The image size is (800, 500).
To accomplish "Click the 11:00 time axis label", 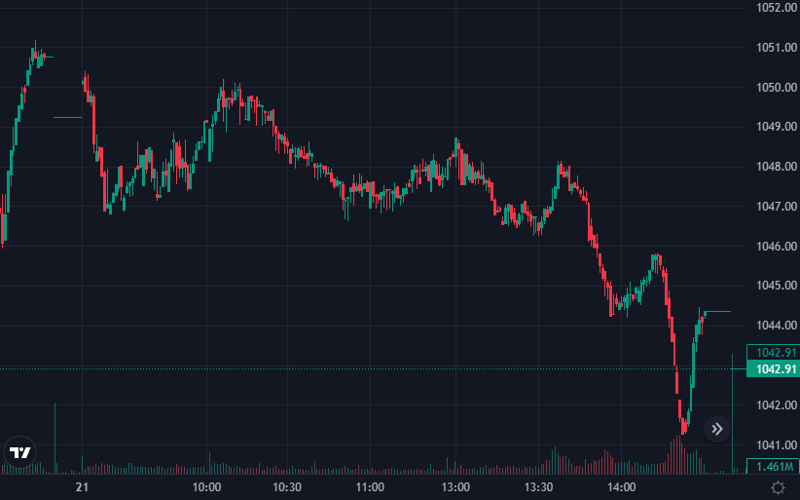I will coord(370,487).
